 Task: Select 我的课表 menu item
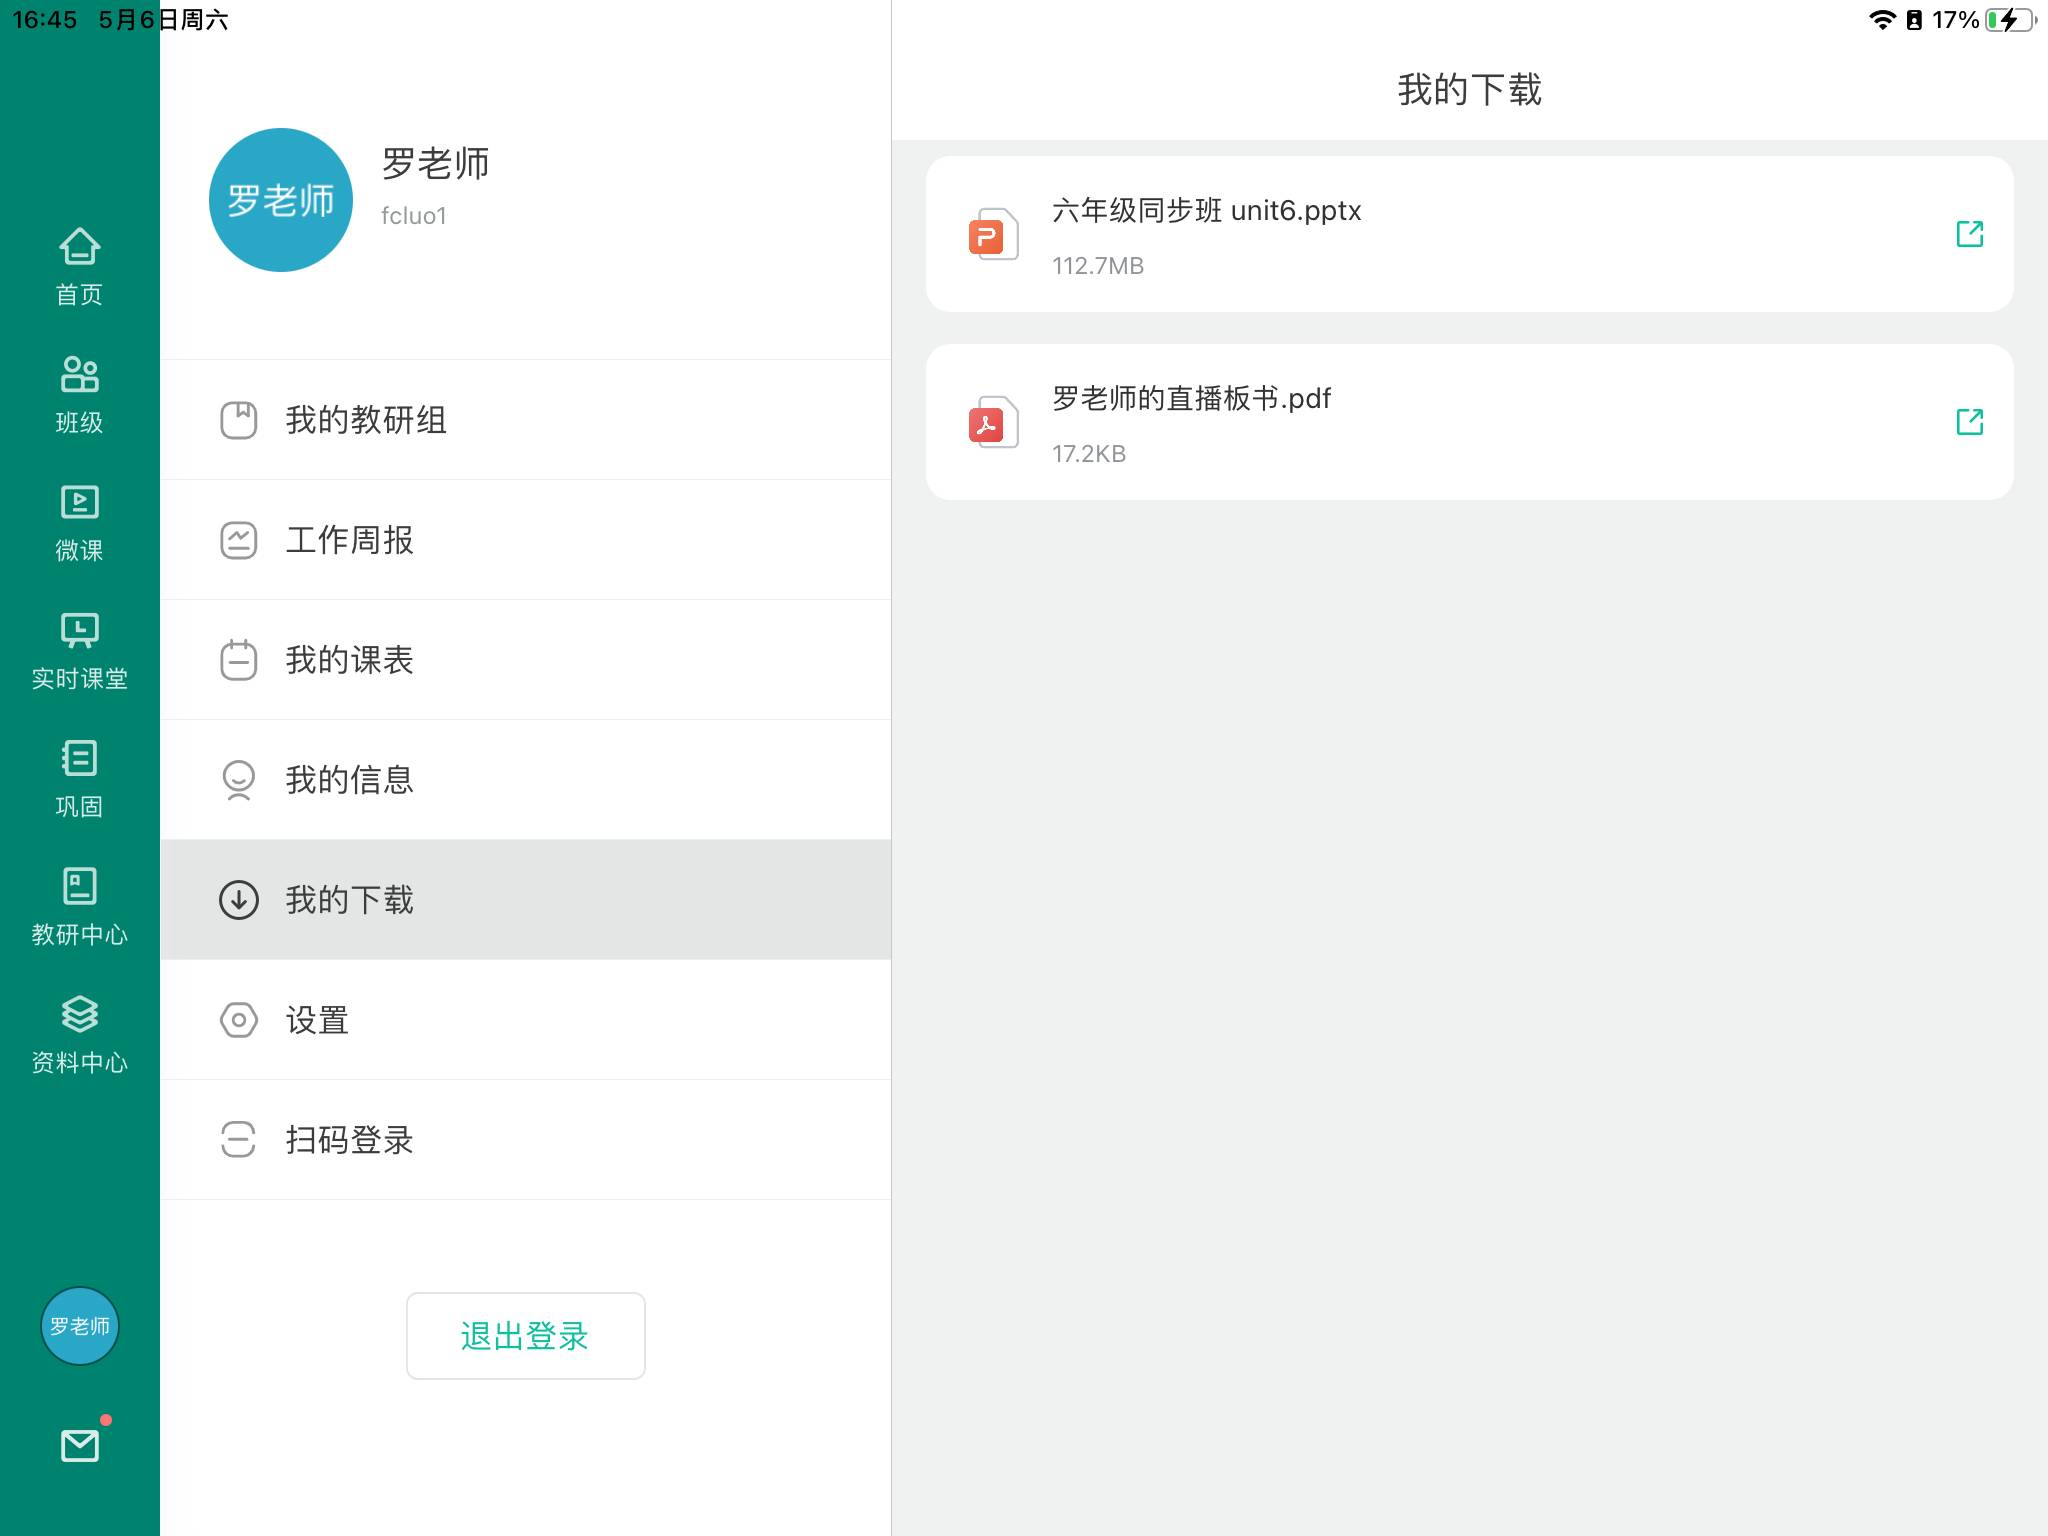coord(526,660)
